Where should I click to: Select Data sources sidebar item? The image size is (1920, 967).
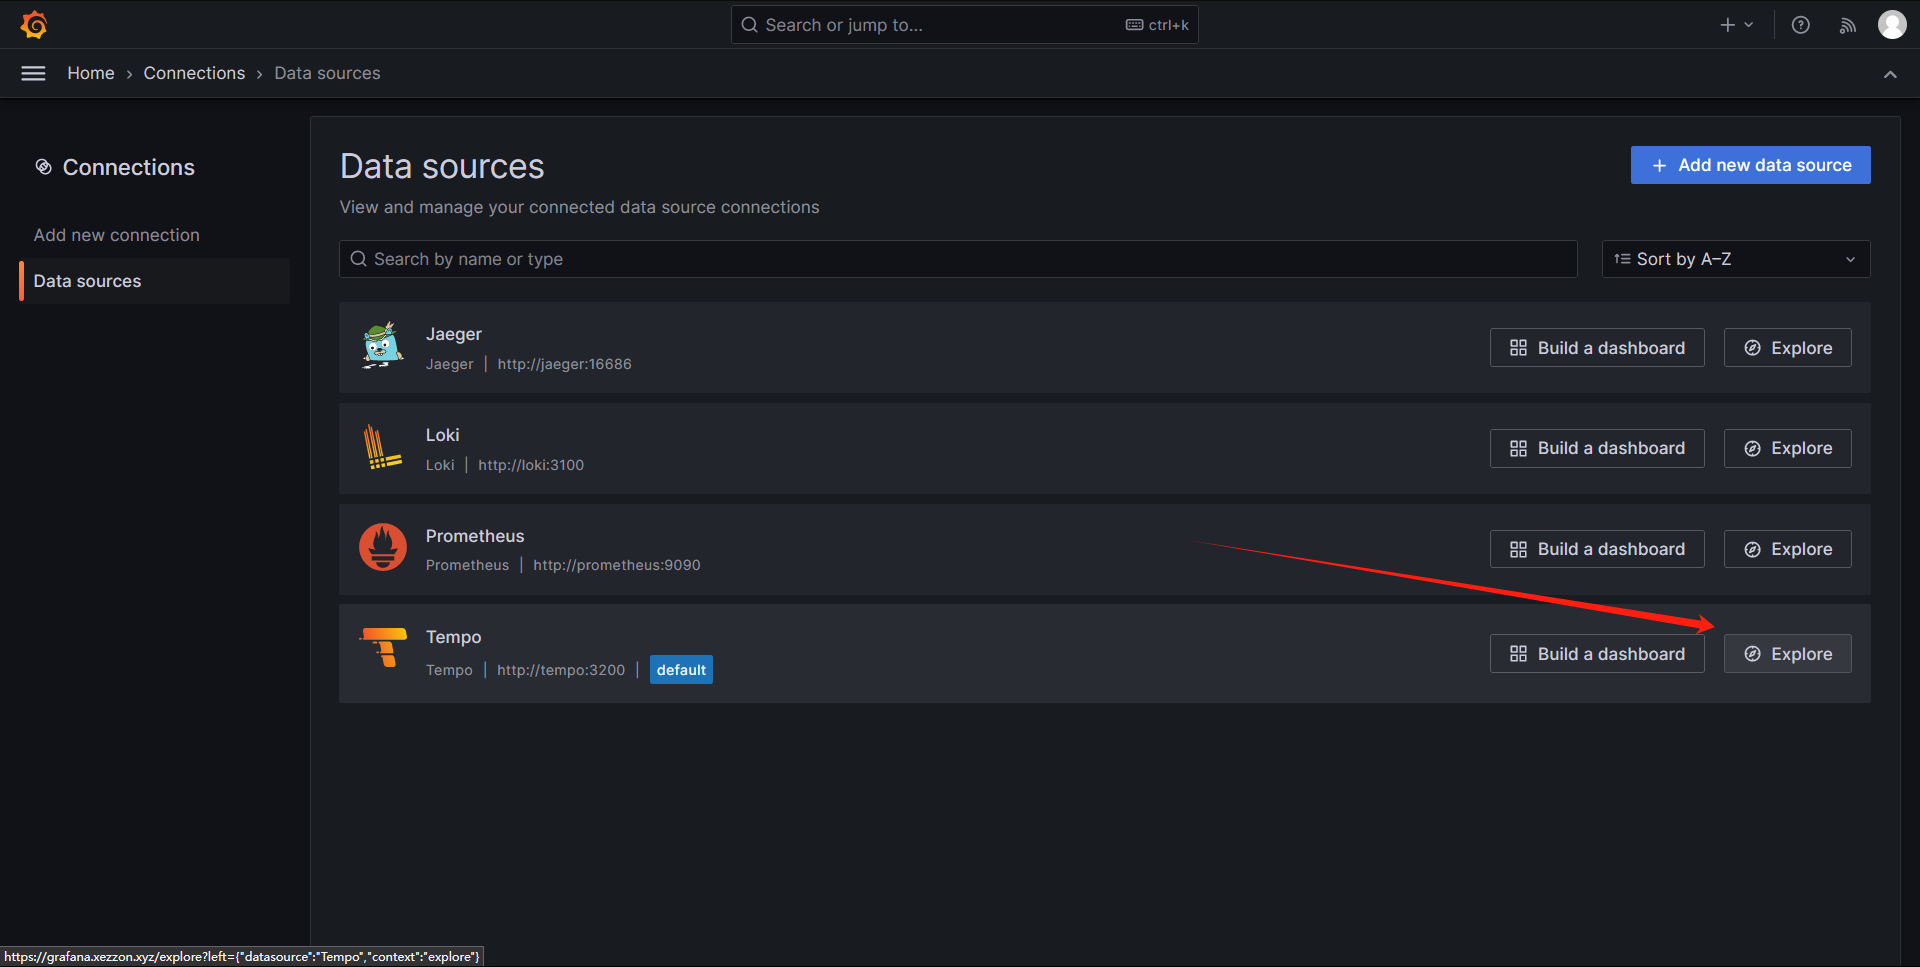coord(88,281)
